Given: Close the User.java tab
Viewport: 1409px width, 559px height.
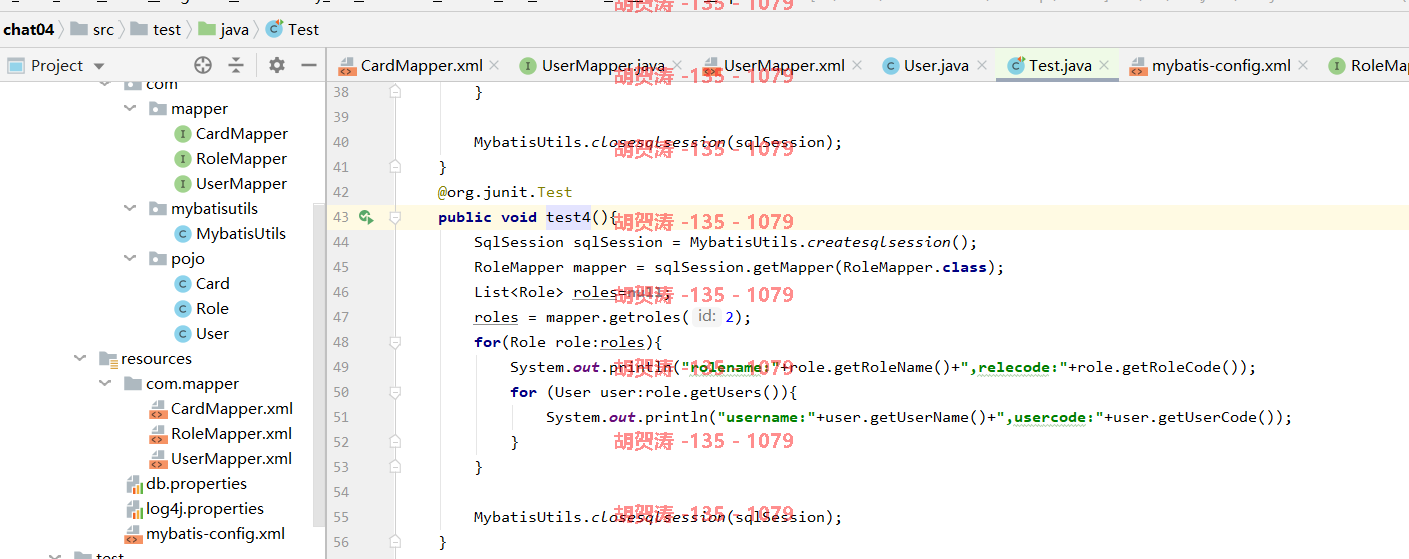Looking at the screenshot, I should pyautogui.click(x=980, y=66).
